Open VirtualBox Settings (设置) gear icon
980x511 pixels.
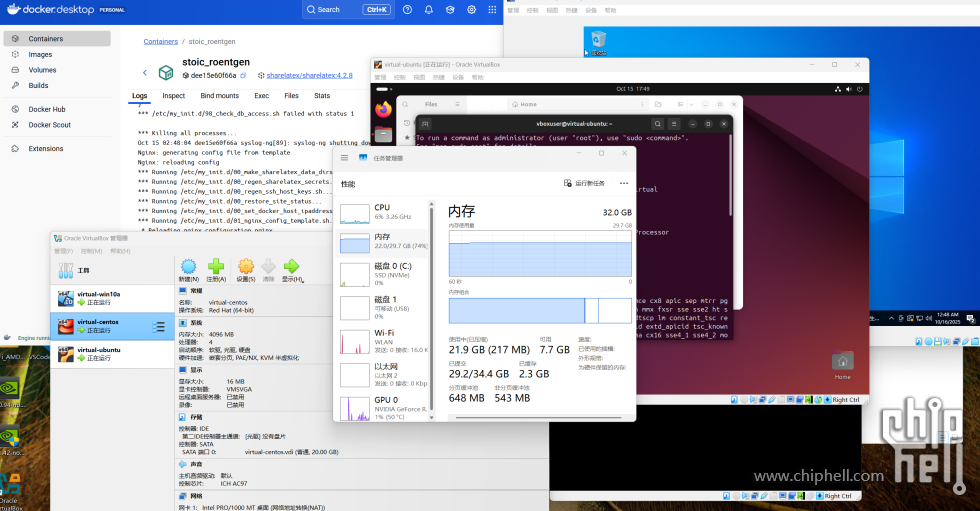(x=245, y=266)
